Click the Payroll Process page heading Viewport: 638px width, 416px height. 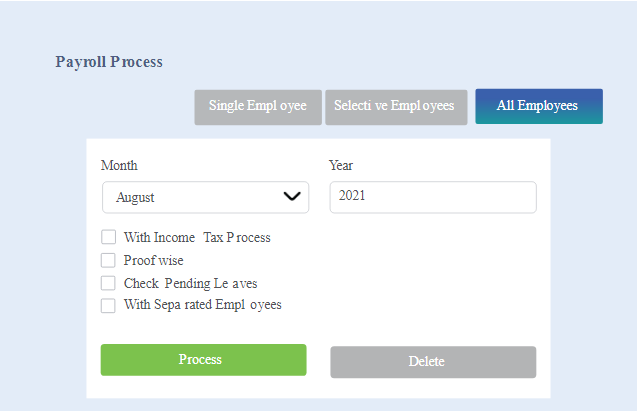point(109,62)
